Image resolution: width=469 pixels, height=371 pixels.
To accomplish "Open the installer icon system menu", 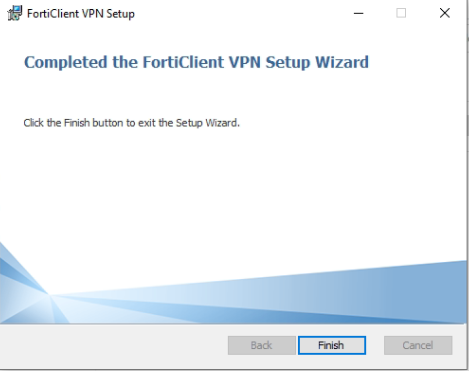I will pyautogui.click(x=14, y=13).
